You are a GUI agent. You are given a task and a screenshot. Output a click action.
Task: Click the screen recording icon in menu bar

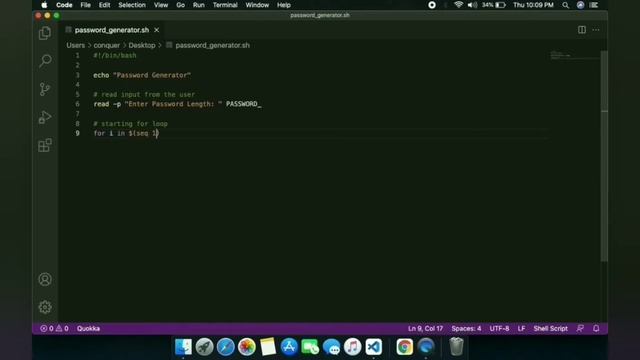tap(432, 5)
